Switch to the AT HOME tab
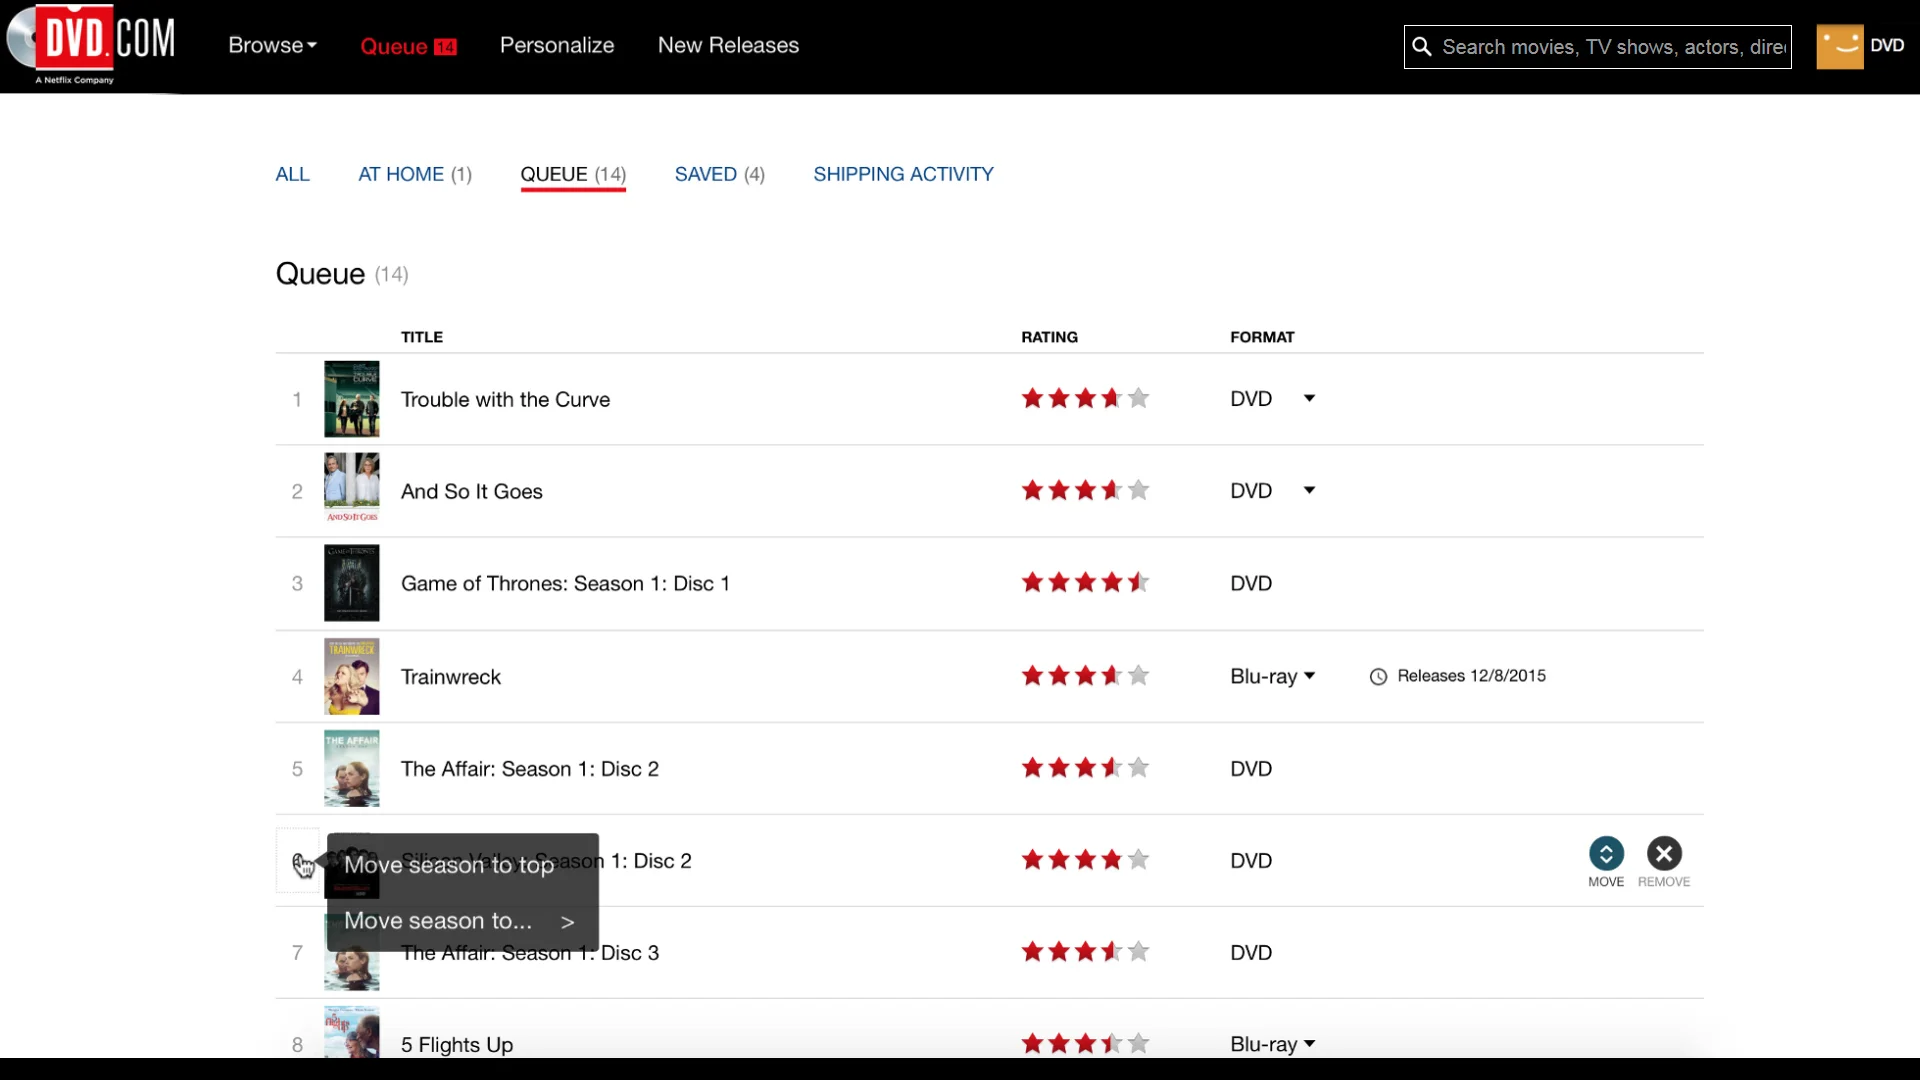 point(415,174)
